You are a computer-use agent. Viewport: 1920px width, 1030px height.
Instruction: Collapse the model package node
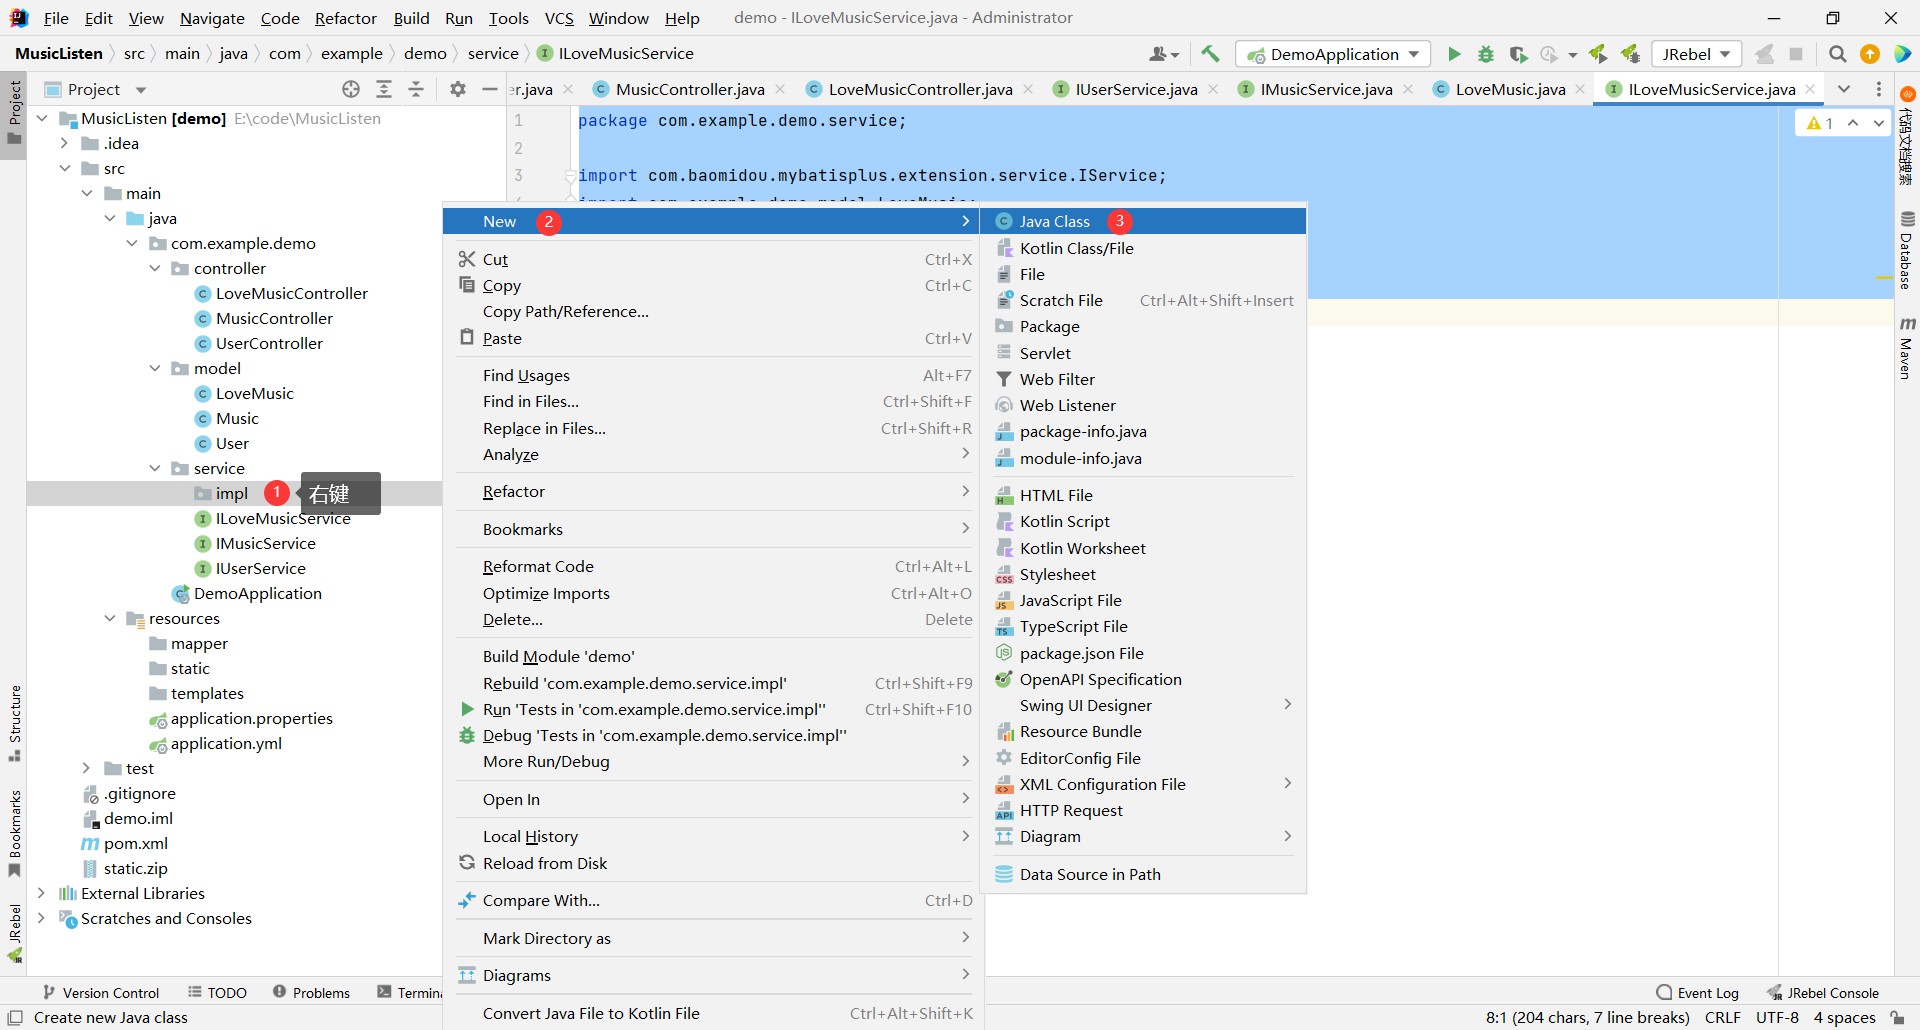point(155,368)
